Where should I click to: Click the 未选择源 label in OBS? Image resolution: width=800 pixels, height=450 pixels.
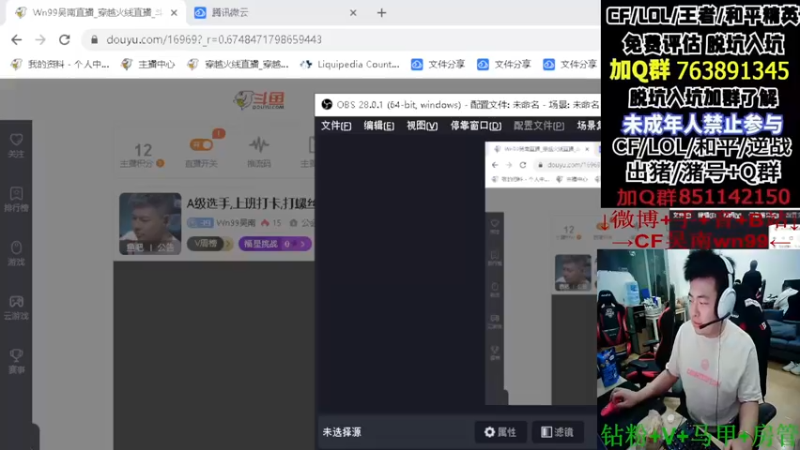(x=342, y=432)
